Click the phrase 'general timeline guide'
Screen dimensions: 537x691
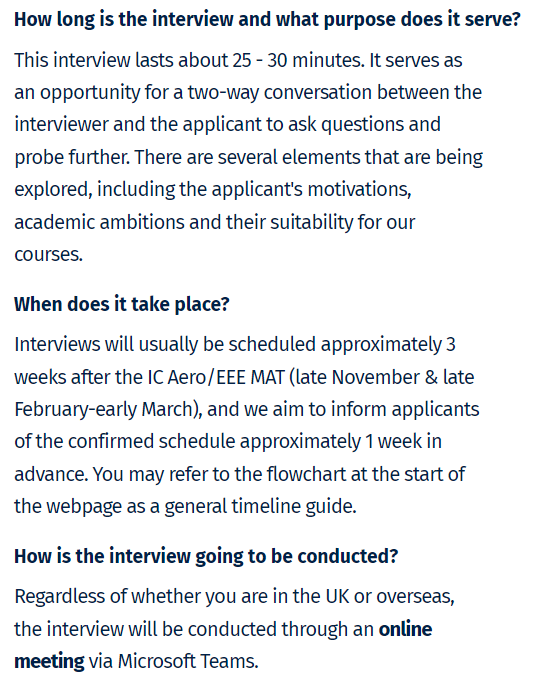coord(260,506)
